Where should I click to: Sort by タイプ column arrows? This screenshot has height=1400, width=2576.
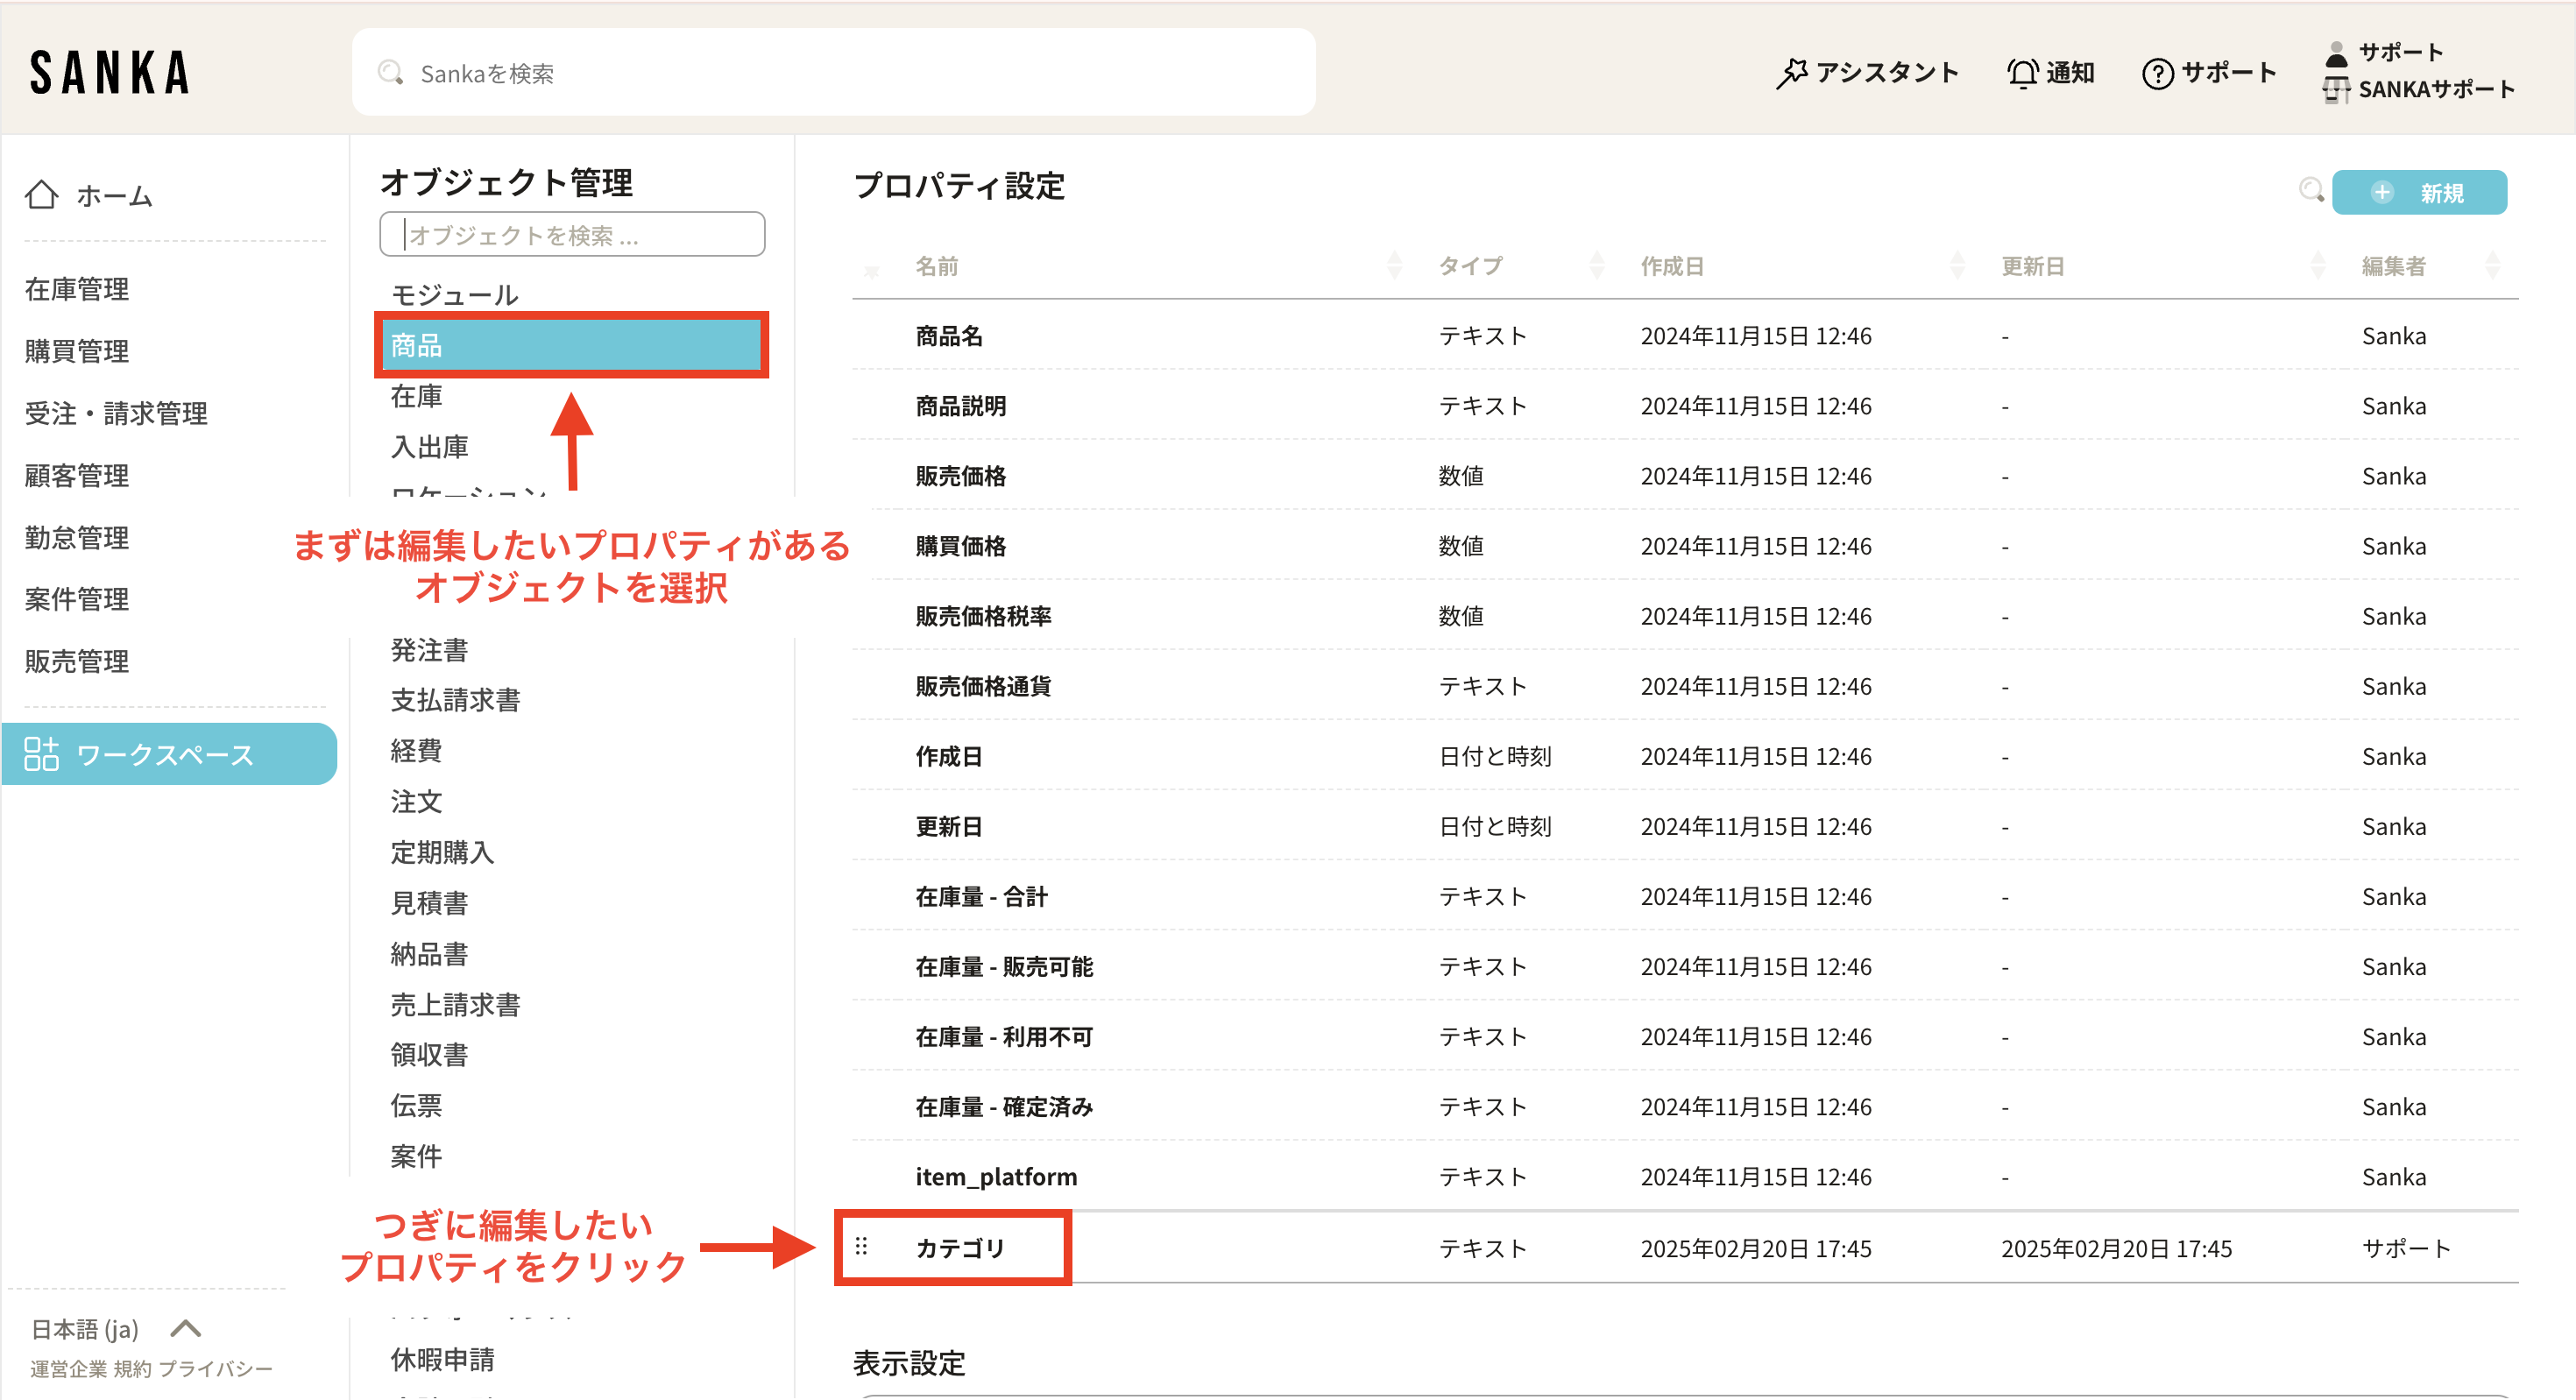[1596, 266]
